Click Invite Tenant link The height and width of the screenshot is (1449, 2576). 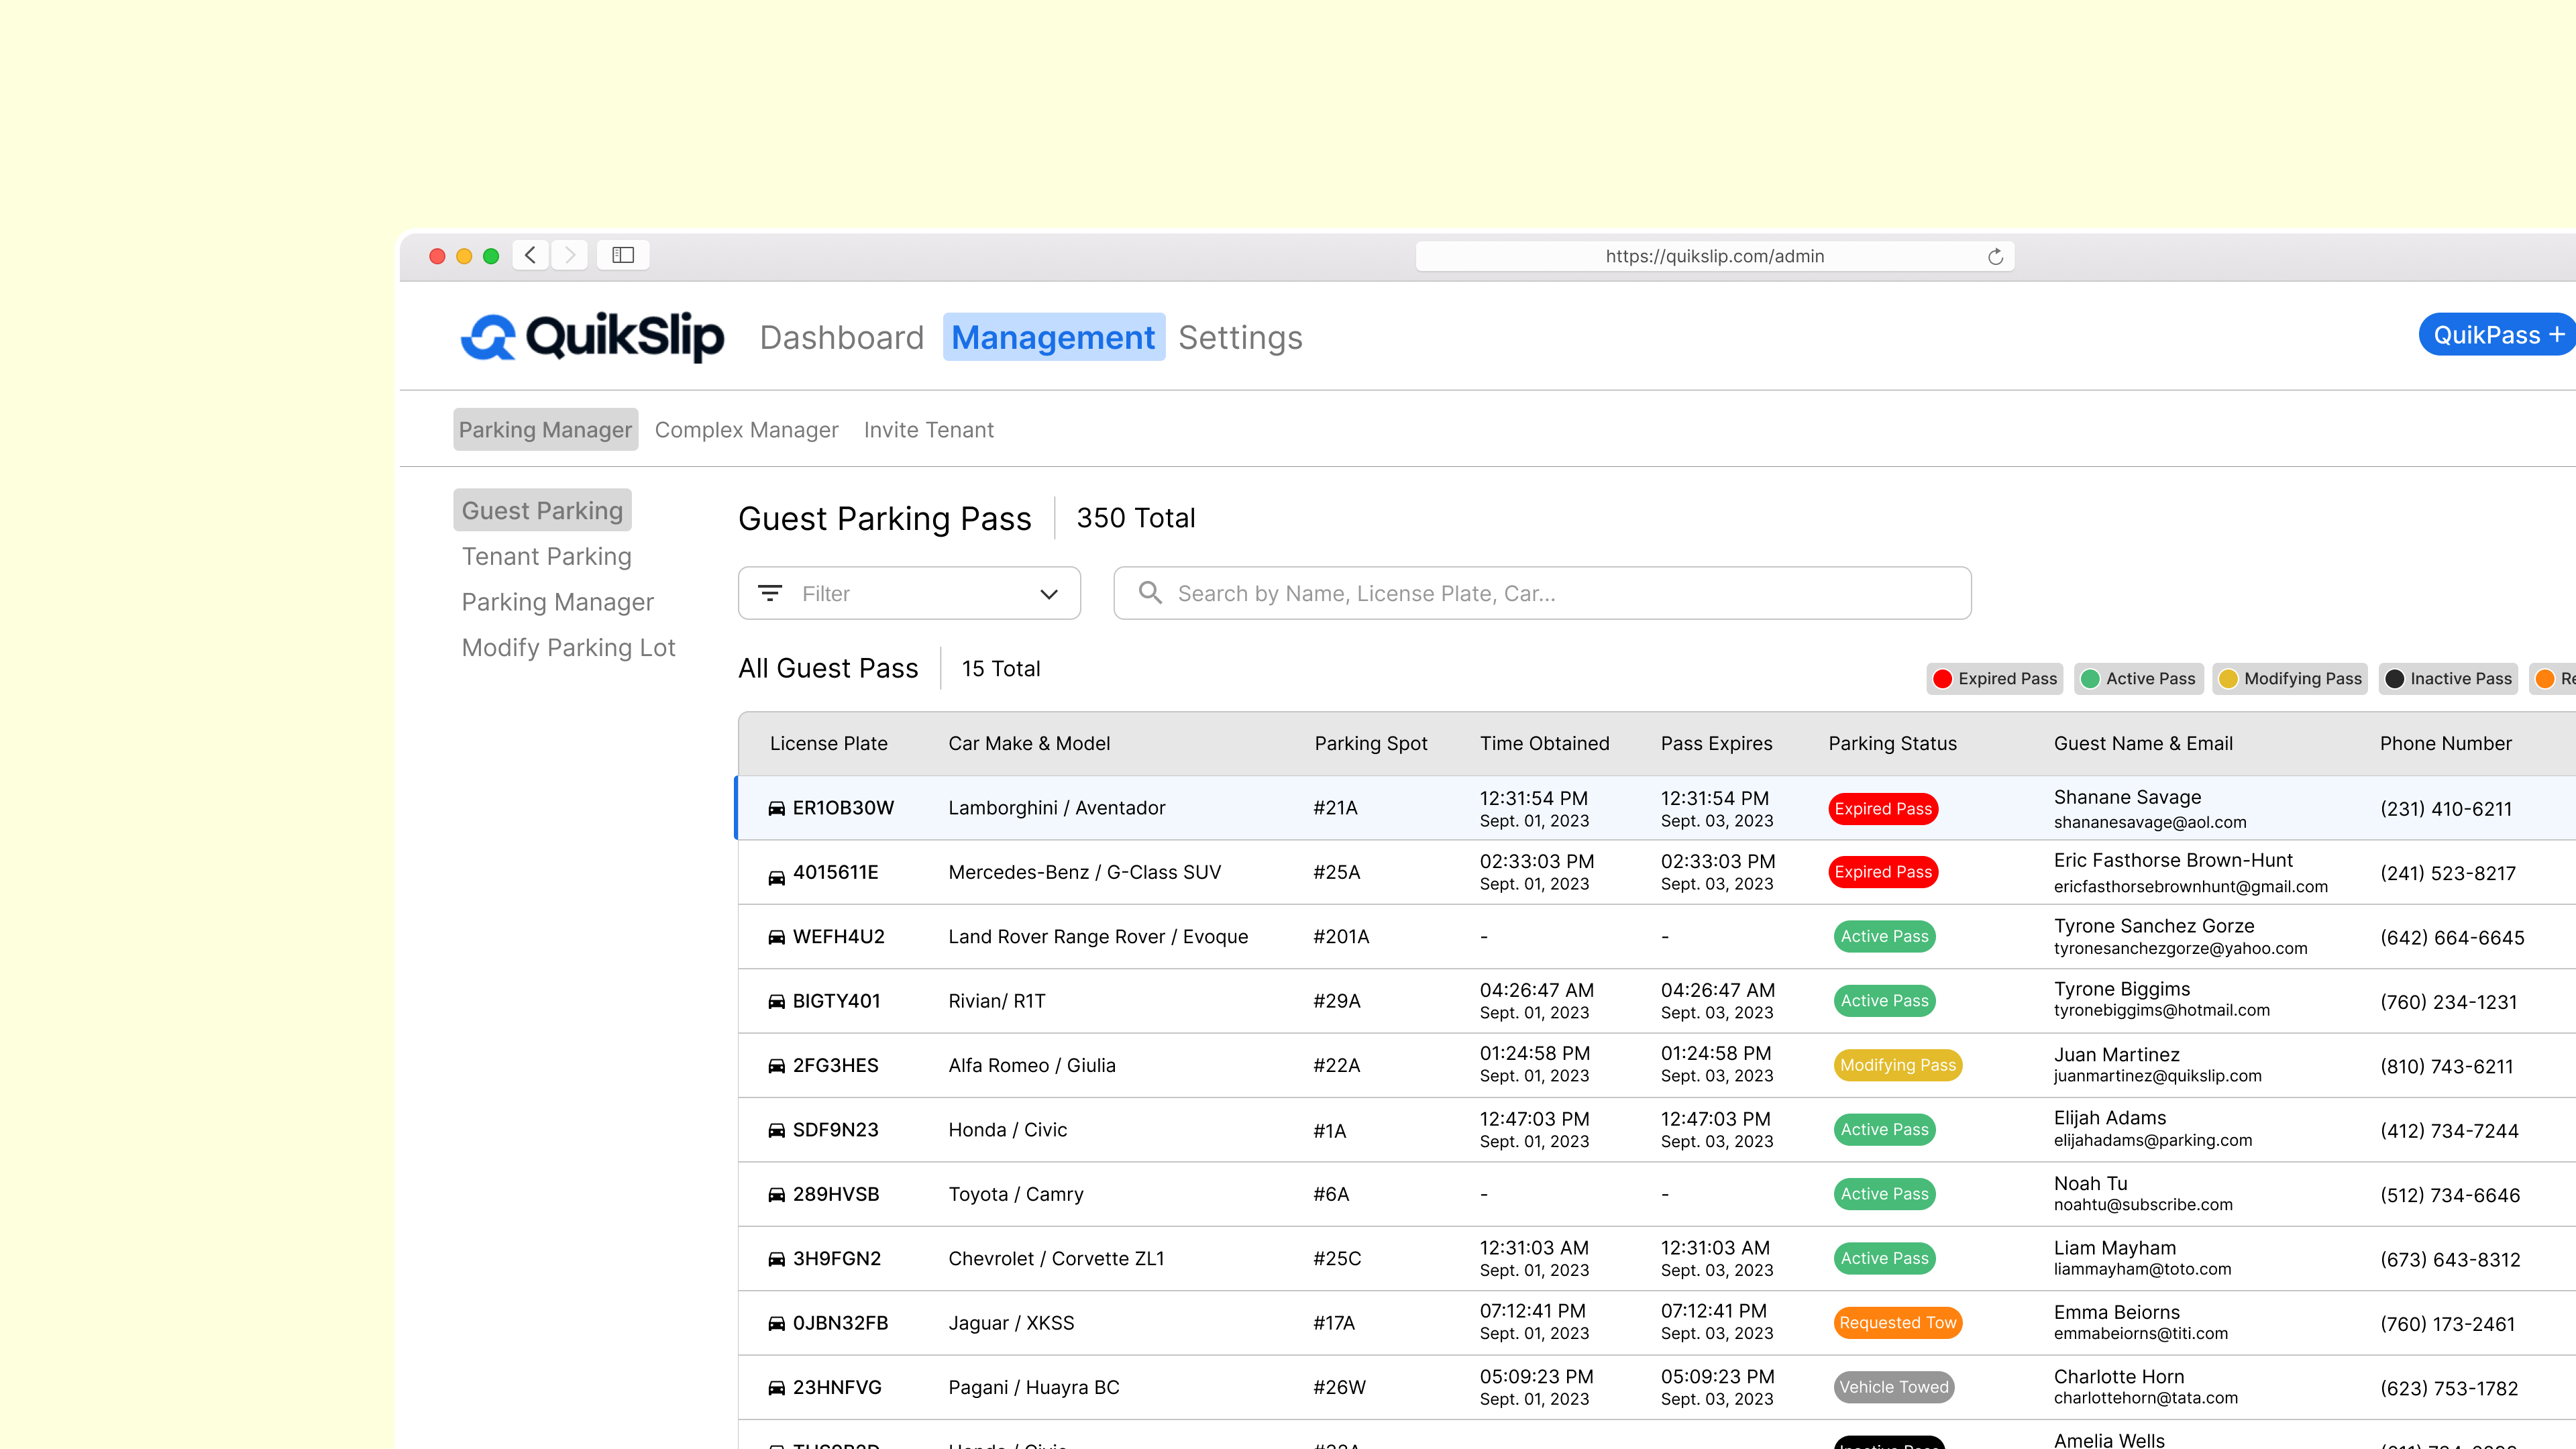(x=928, y=430)
